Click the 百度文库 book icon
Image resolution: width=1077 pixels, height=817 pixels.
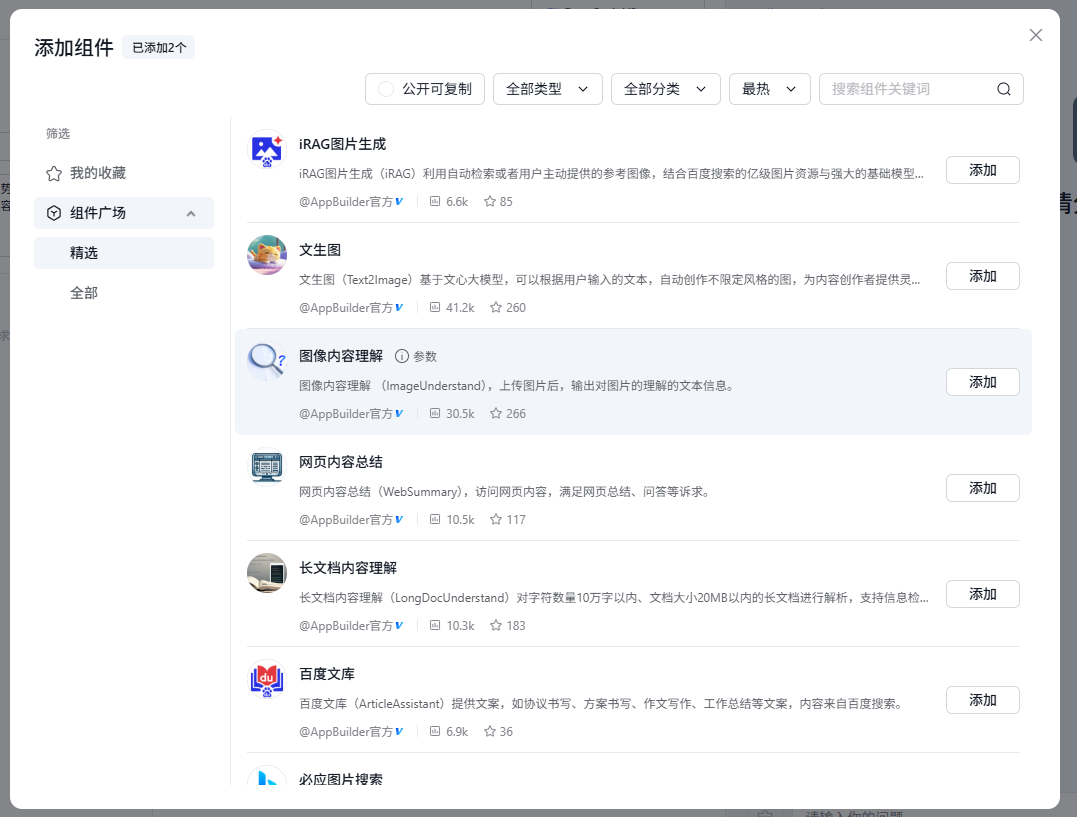266,680
